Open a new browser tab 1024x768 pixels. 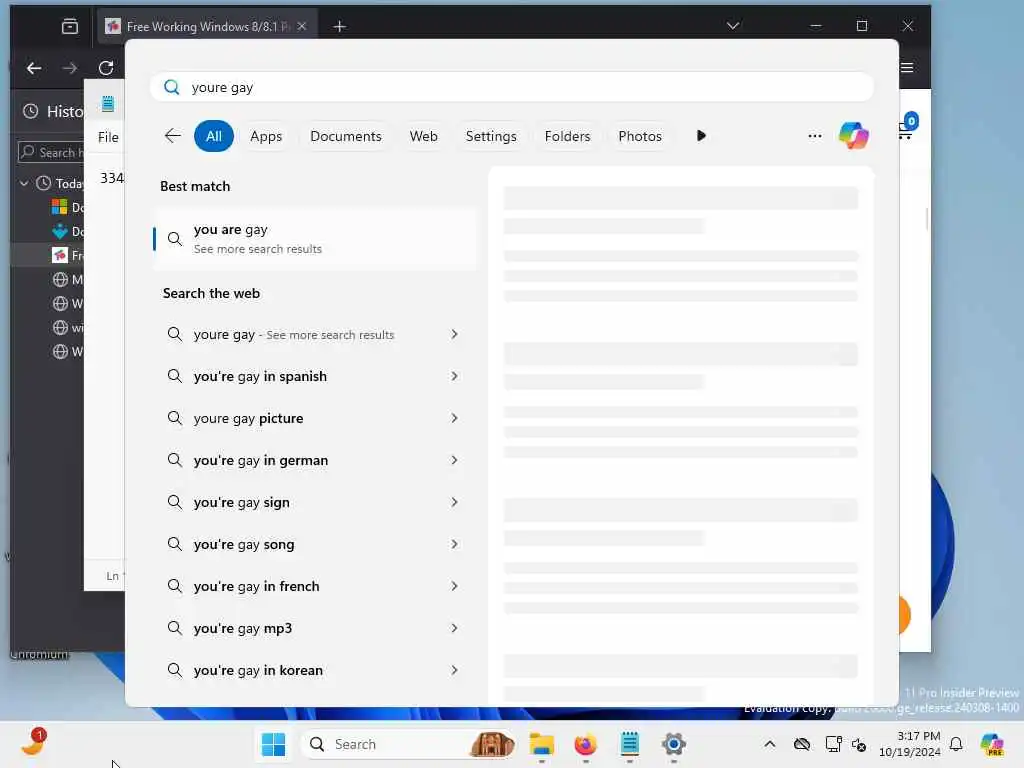point(340,26)
